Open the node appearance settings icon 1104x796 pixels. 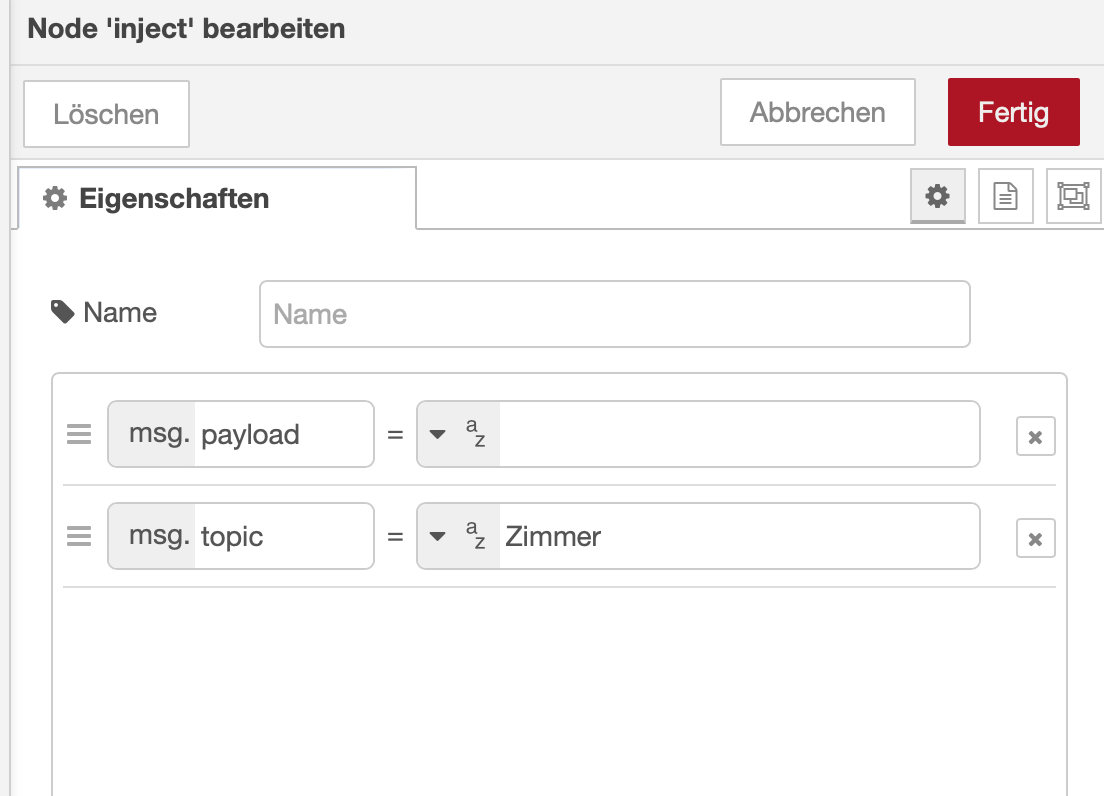click(1073, 196)
